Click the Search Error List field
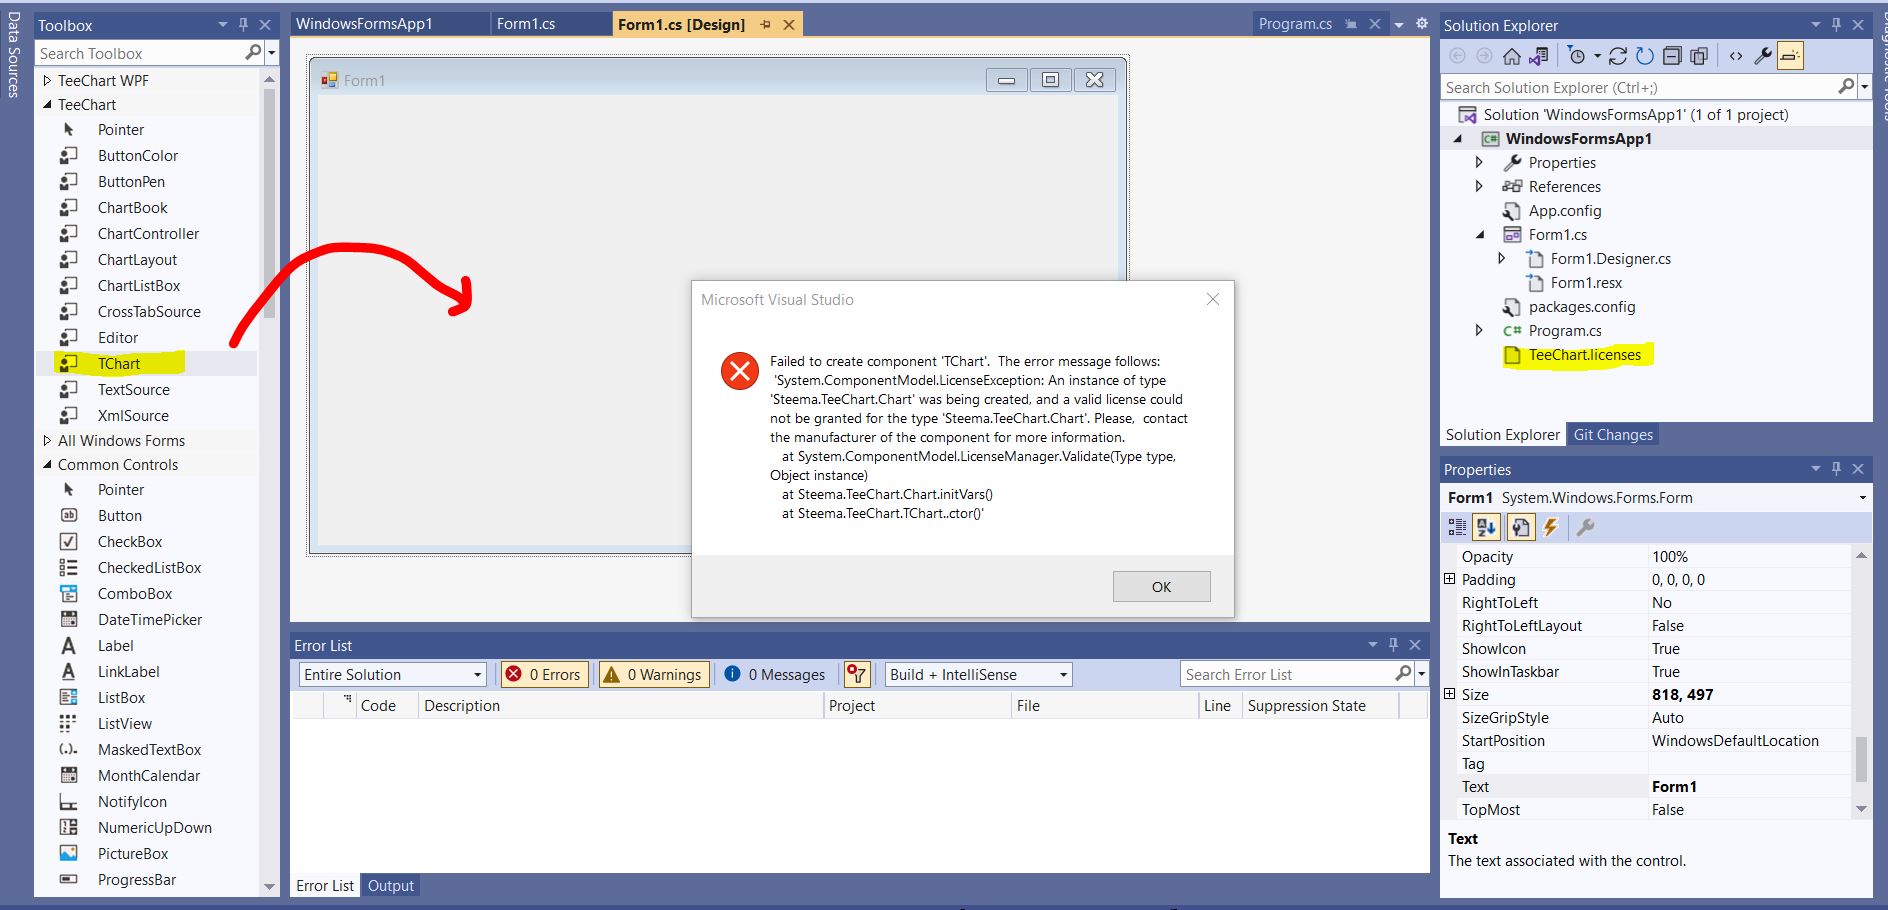This screenshot has width=1888, height=910. tap(1288, 674)
